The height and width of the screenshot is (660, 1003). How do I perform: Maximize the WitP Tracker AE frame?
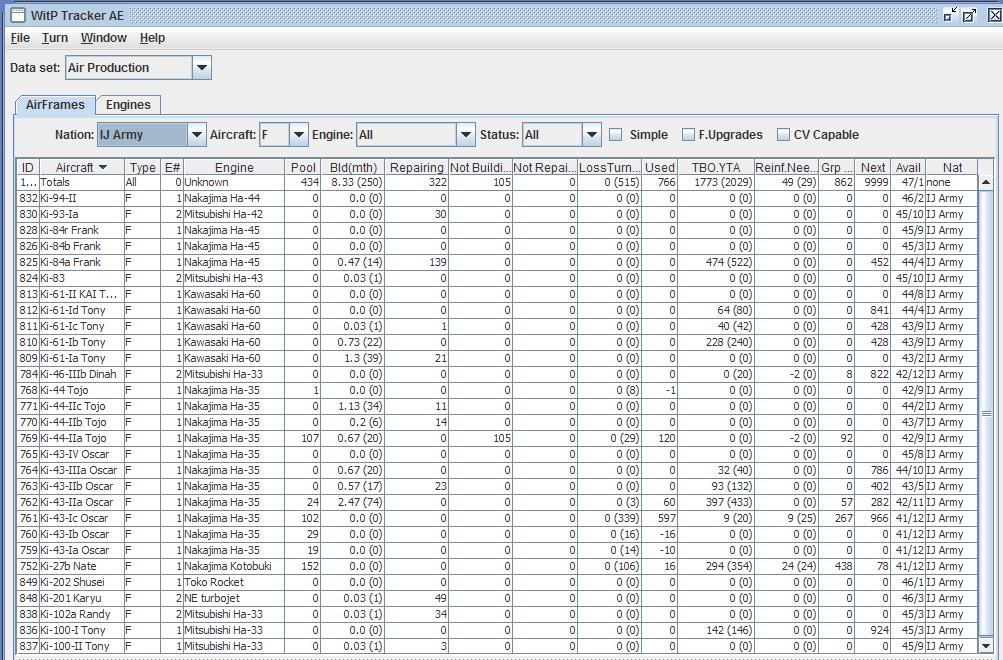tap(970, 15)
